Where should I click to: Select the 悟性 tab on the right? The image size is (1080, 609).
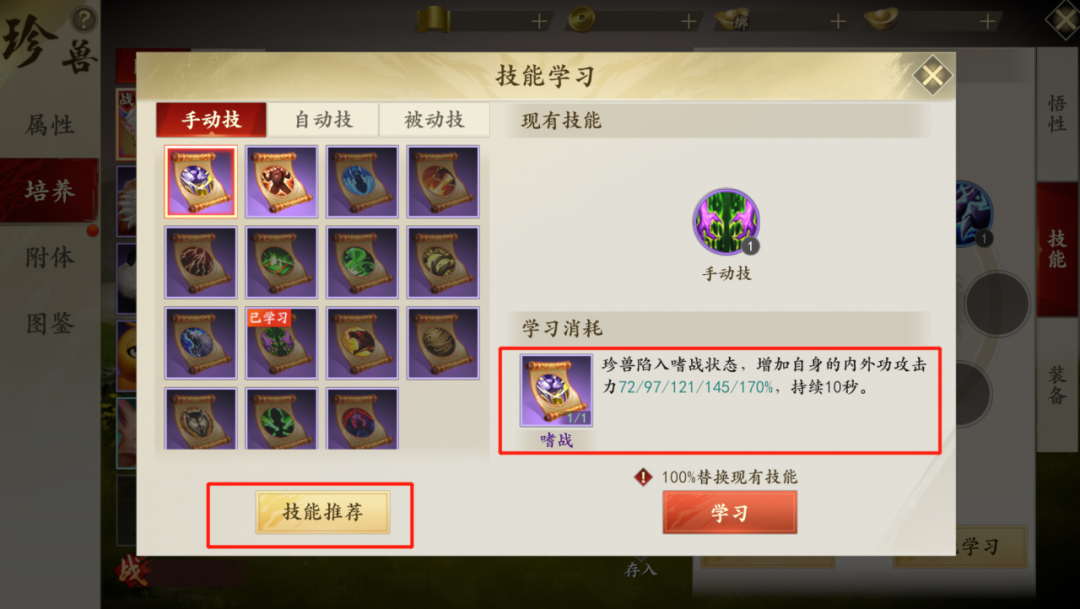pos(1057,114)
